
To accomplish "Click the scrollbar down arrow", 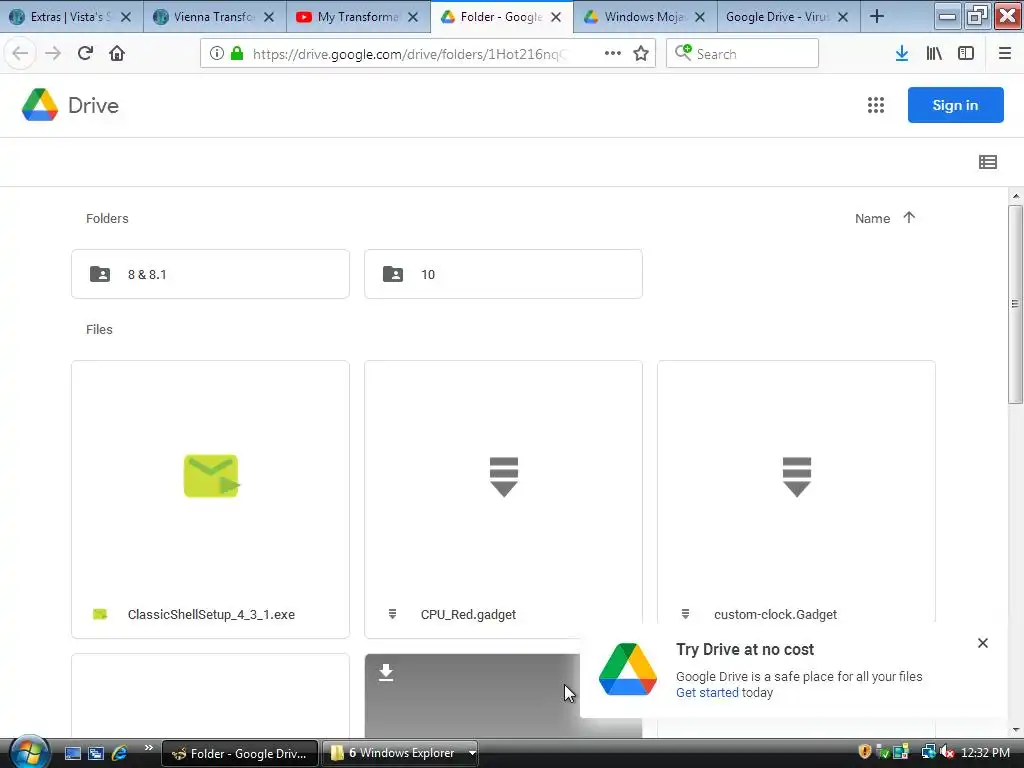I will 1015,730.
